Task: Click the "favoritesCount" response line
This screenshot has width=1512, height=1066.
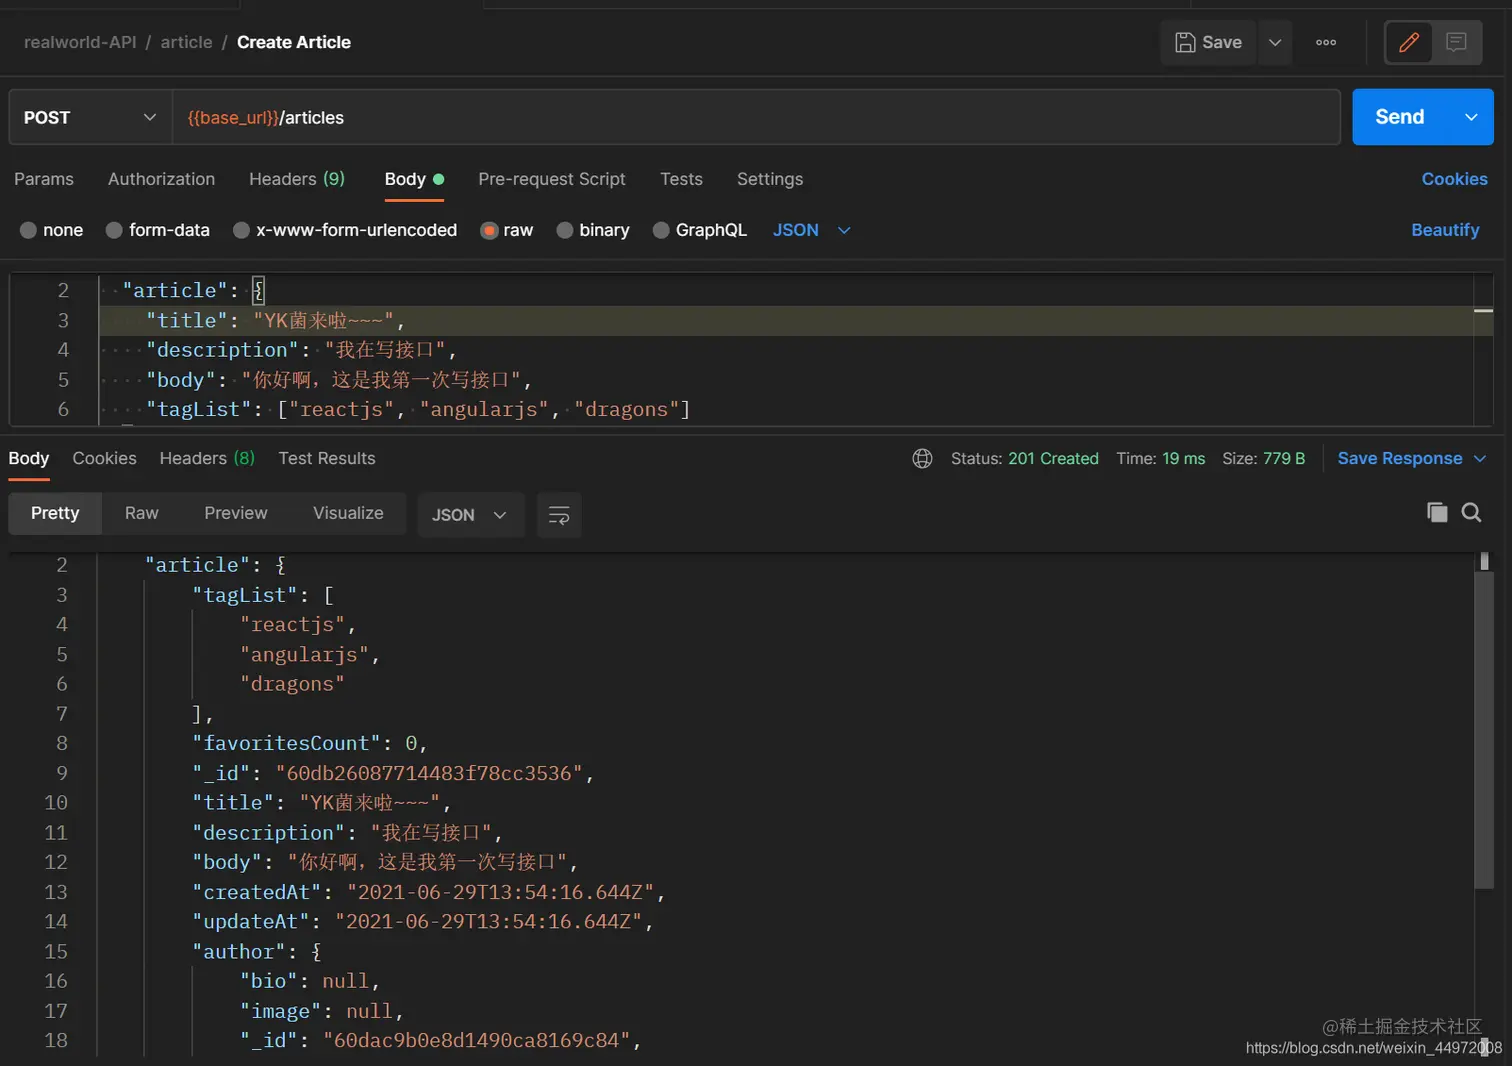Action: tap(310, 743)
